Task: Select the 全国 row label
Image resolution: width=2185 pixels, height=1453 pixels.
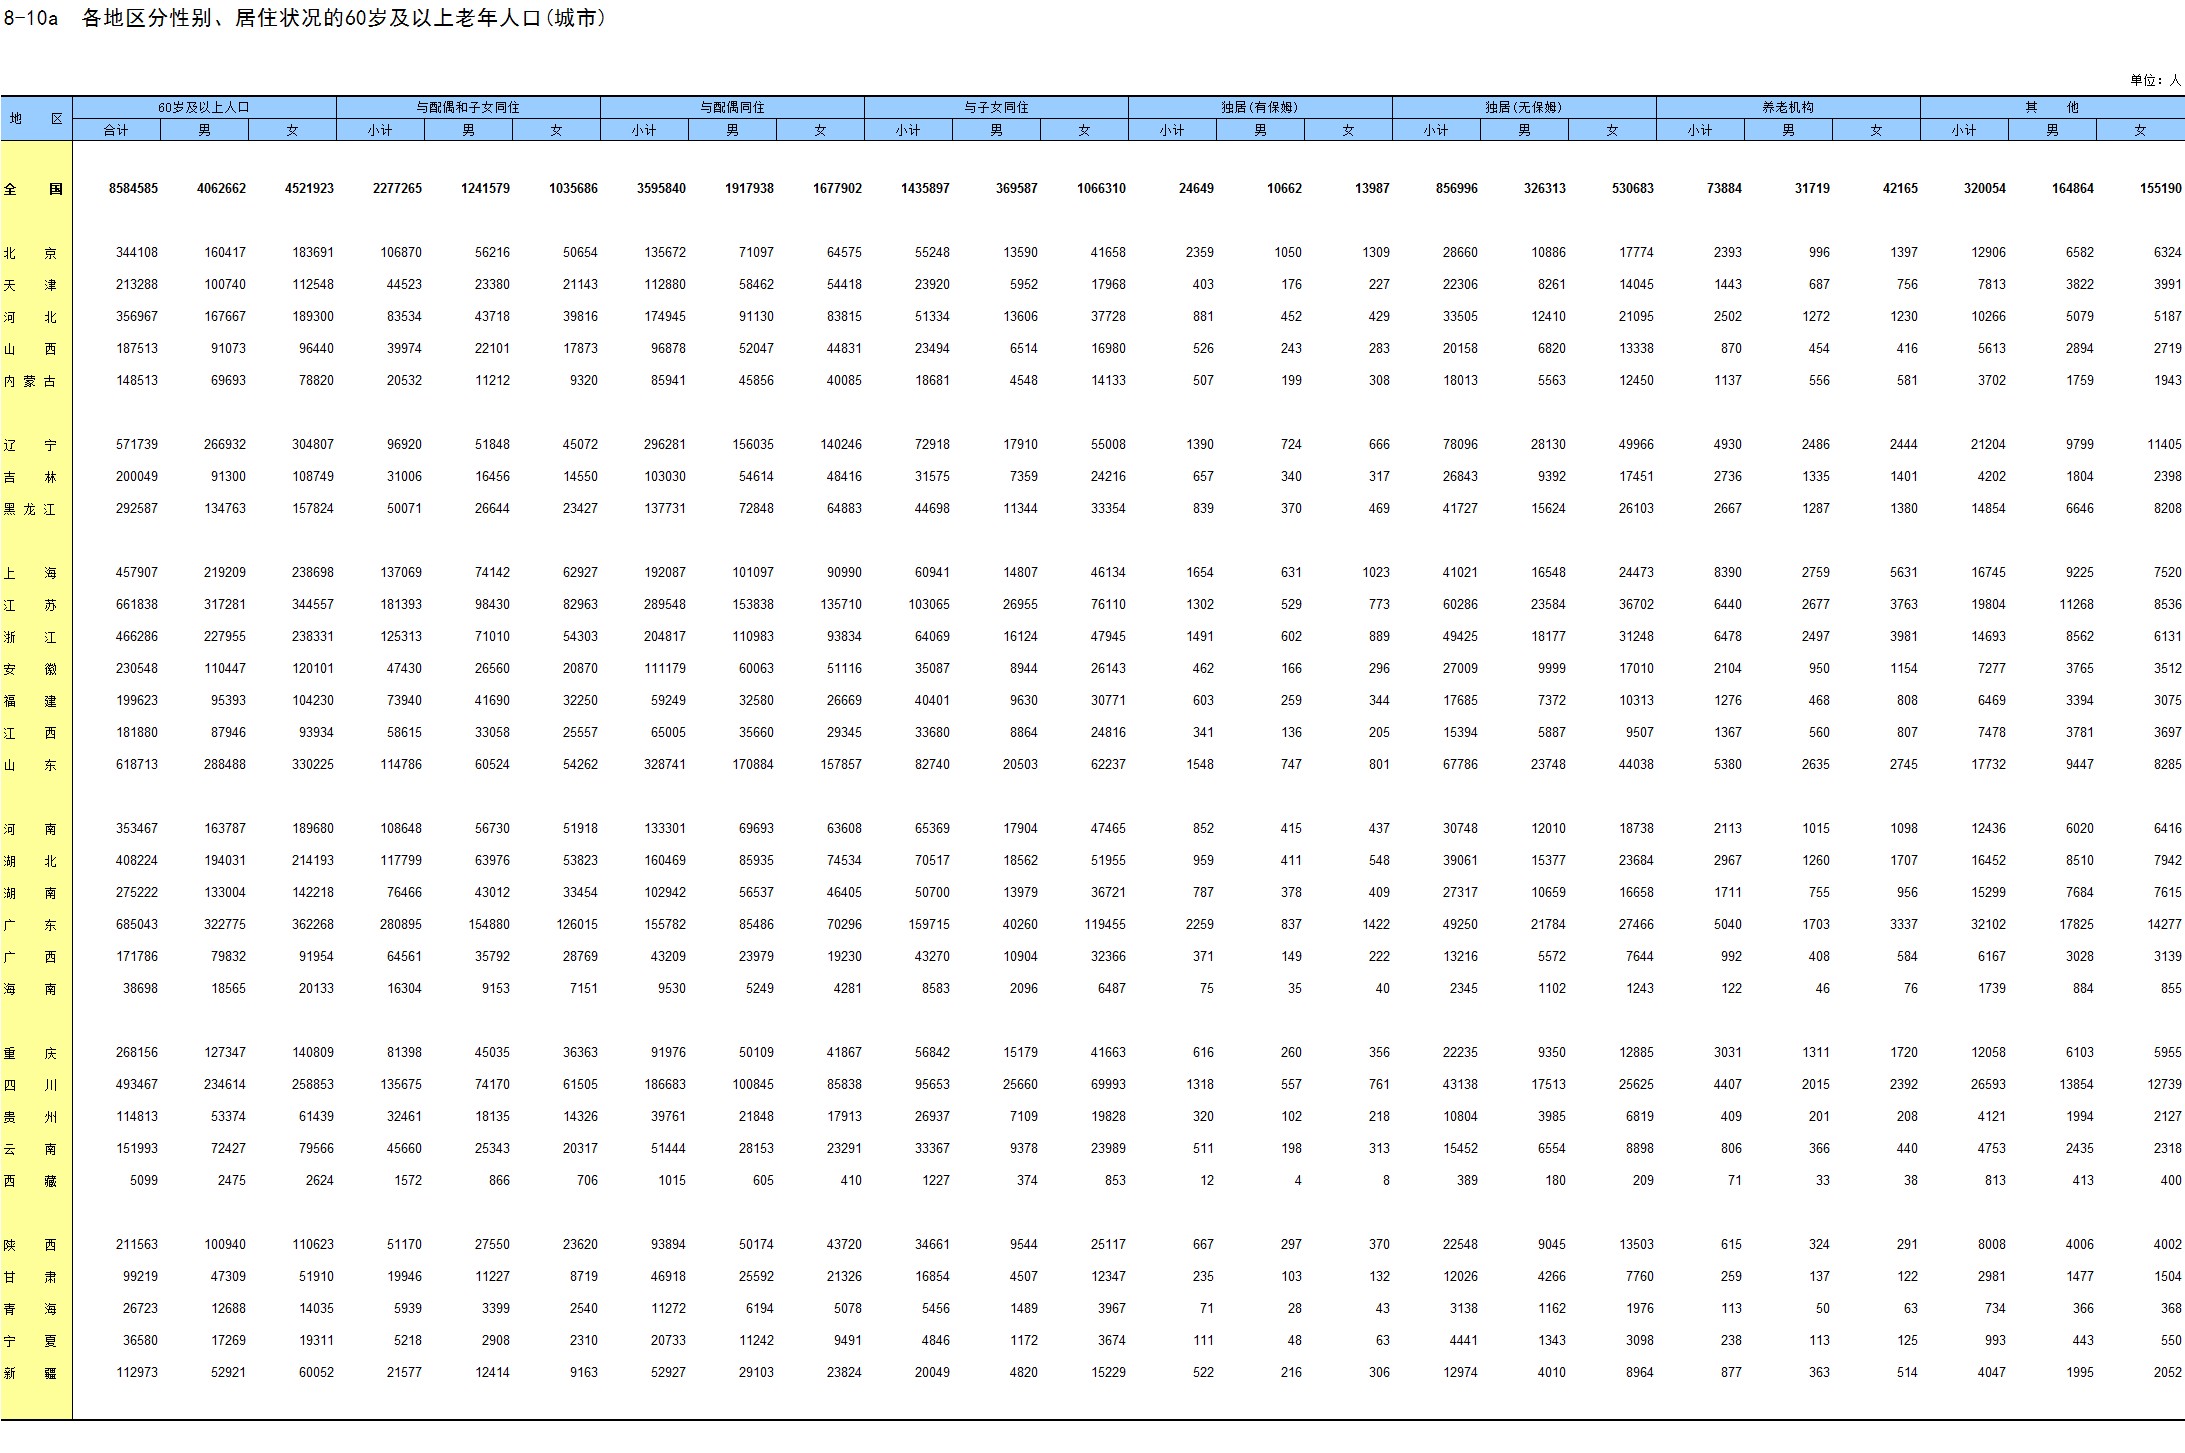Action: point(33,189)
